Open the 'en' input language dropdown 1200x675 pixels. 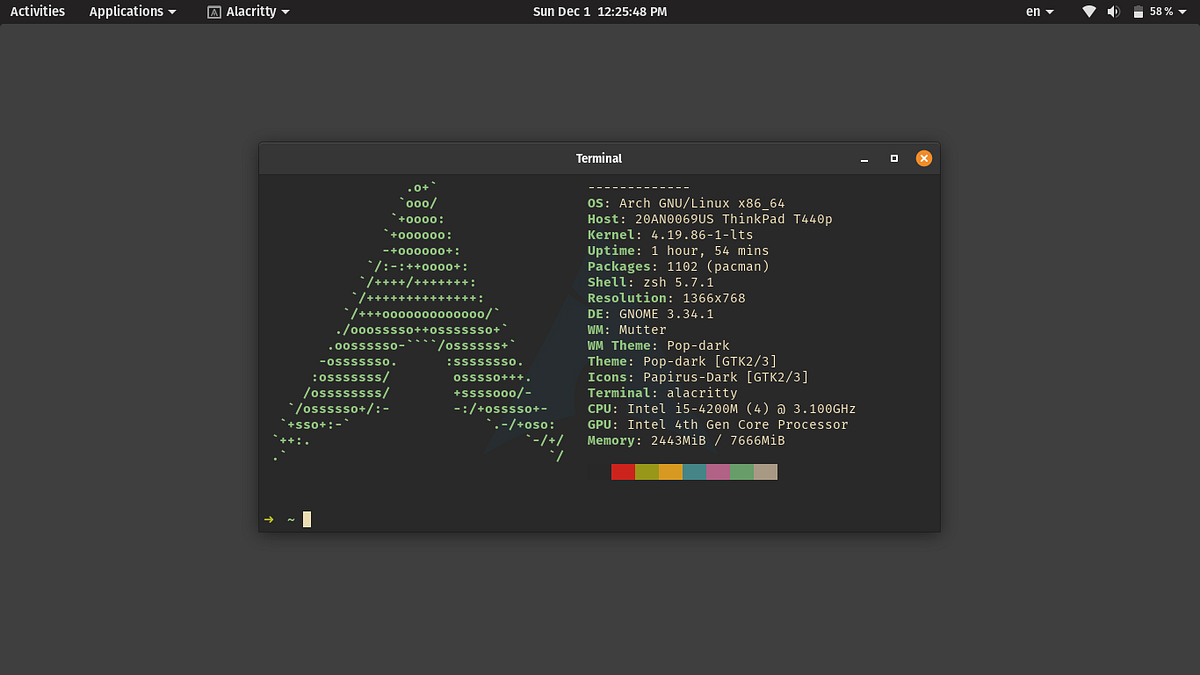[x=1040, y=12]
